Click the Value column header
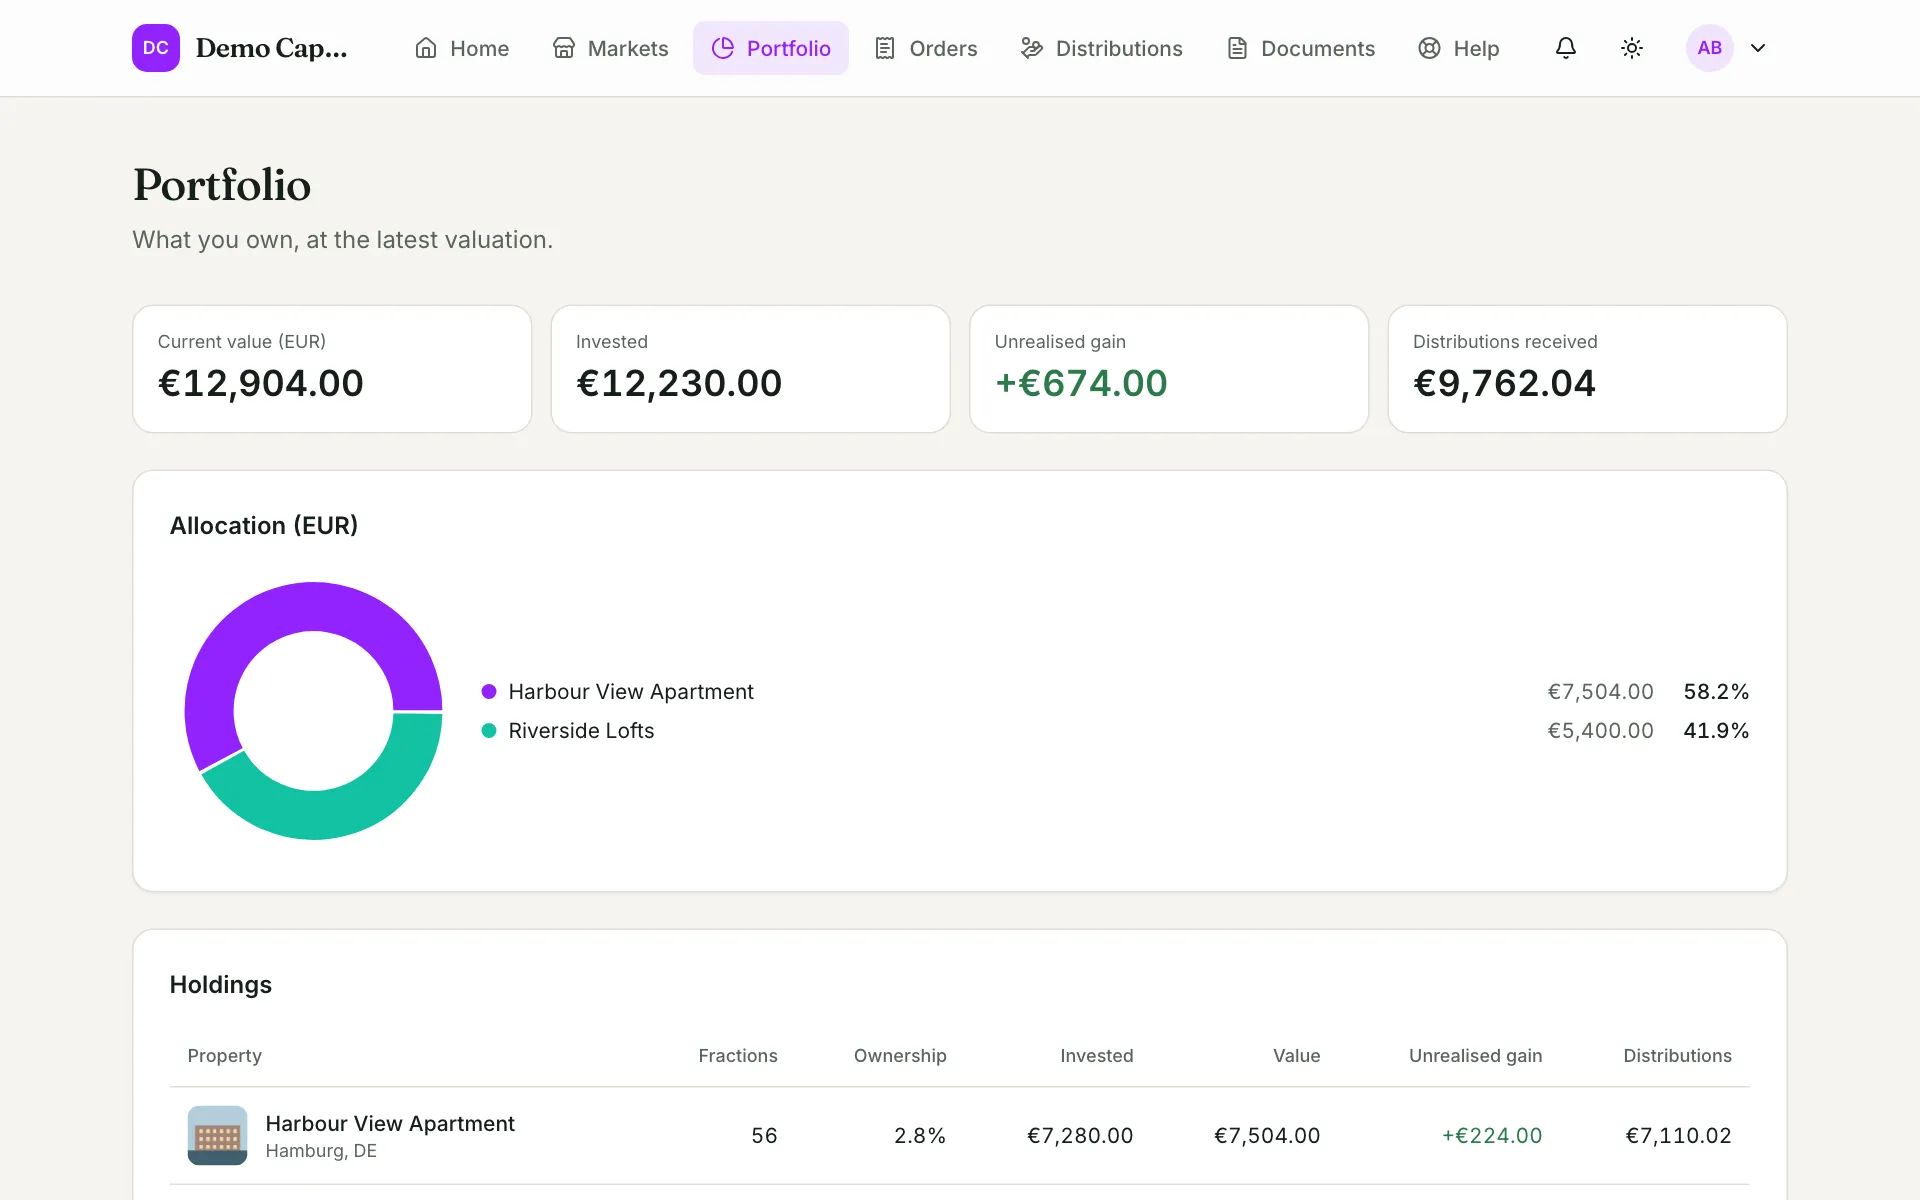This screenshot has height=1200, width=1920. 1296,1056
